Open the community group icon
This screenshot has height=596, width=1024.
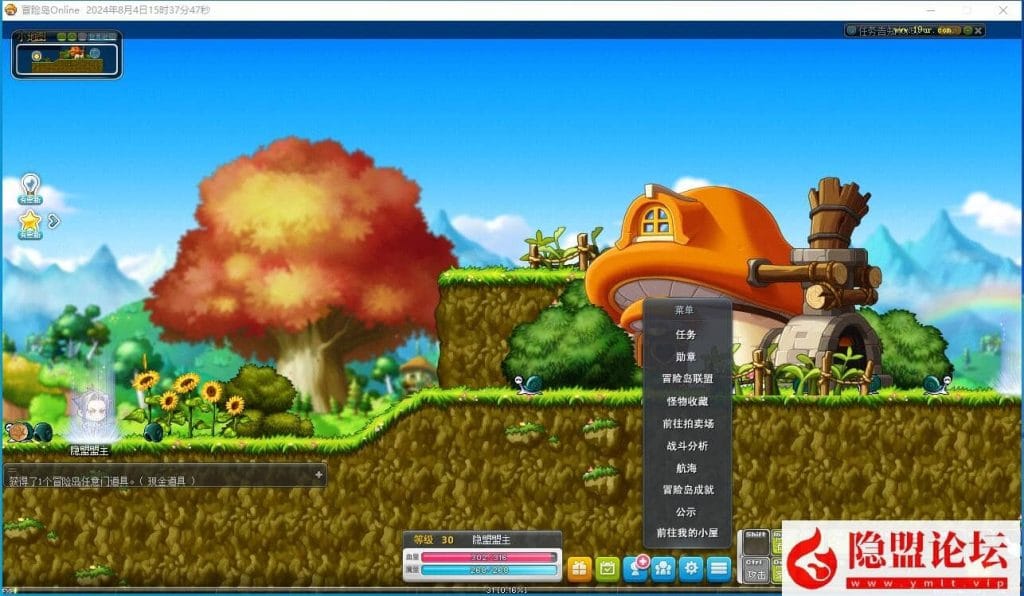663,569
